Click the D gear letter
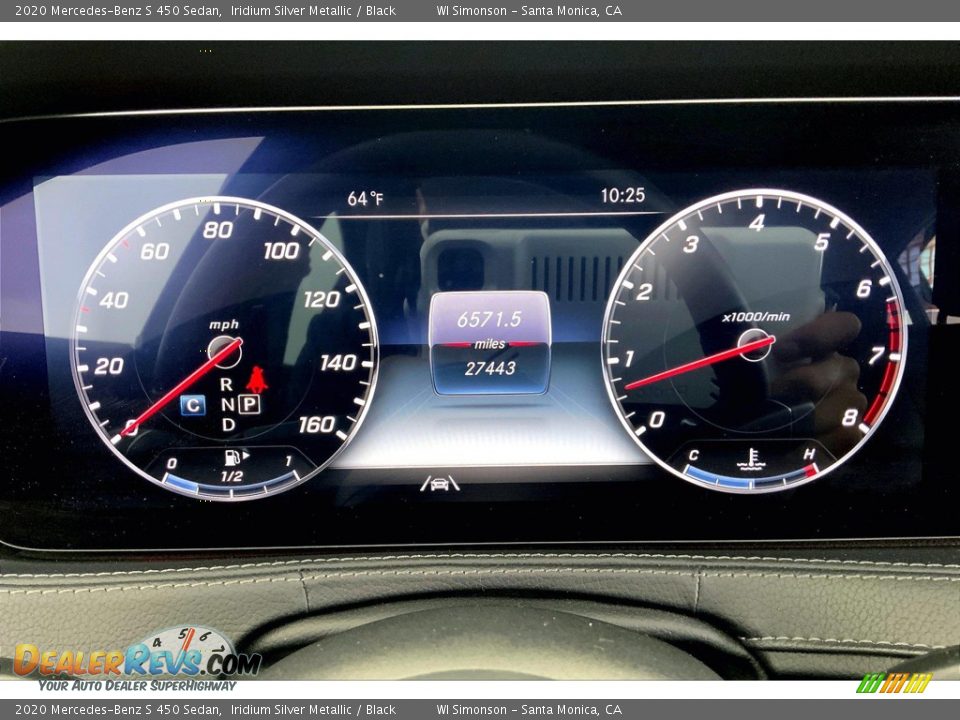 (228, 424)
